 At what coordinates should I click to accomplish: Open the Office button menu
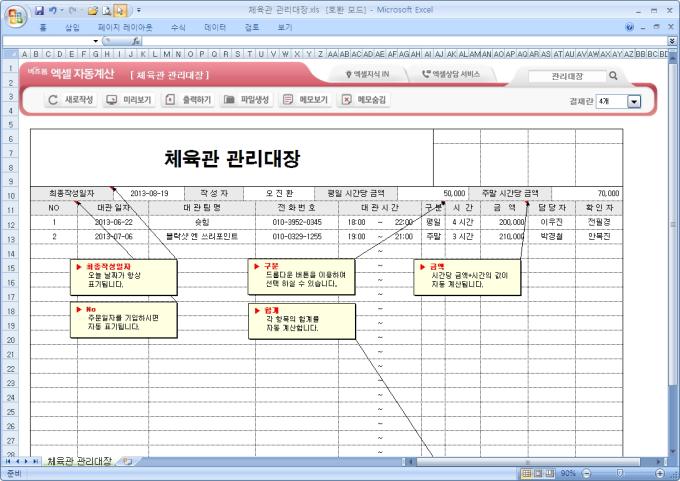coord(16,16)
